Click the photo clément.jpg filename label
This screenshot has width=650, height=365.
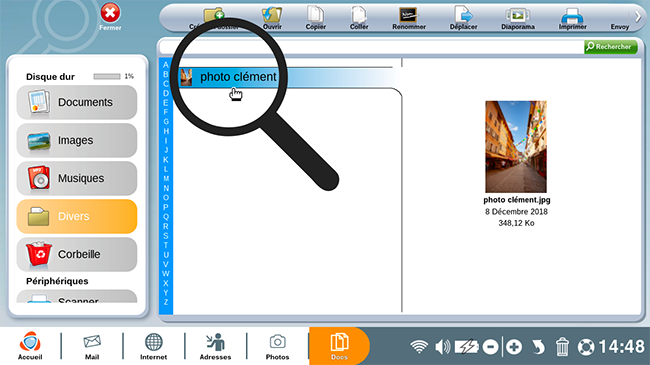coord(517,200)
